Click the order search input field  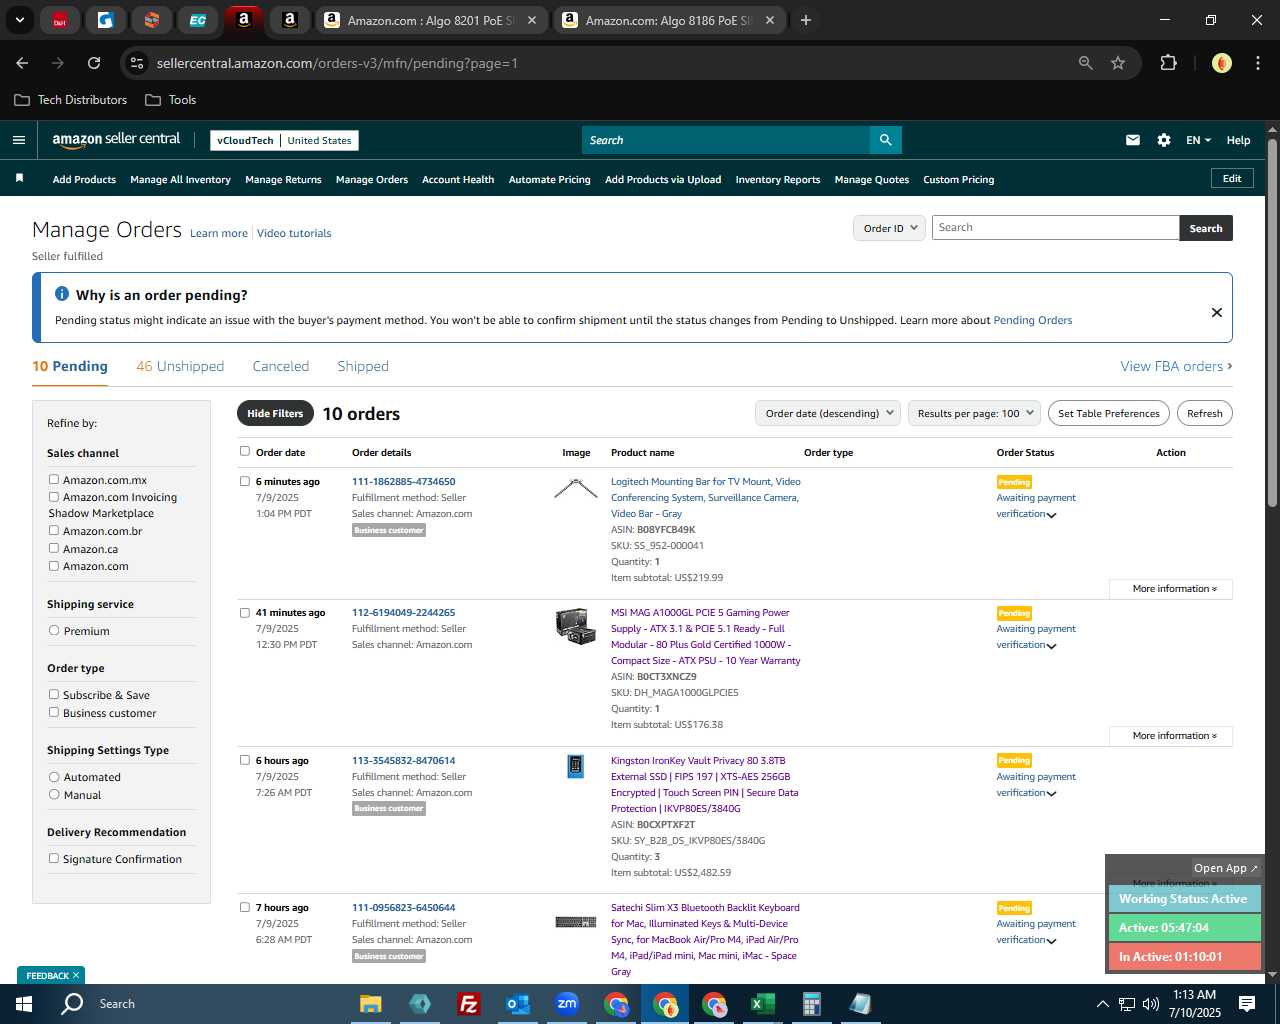coord(1055,228)
